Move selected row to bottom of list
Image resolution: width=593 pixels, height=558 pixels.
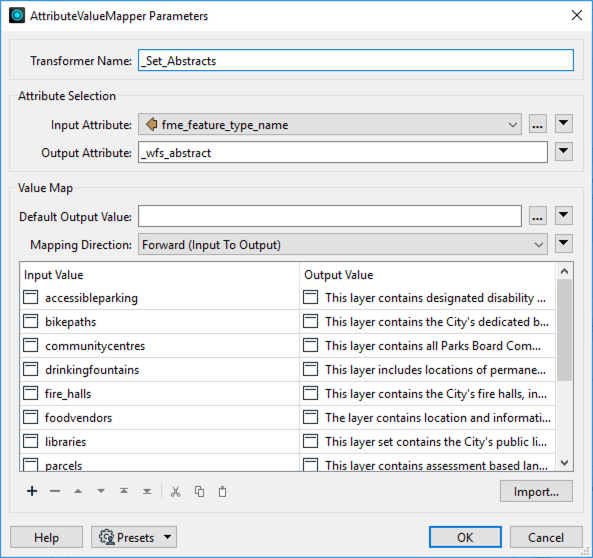(147, 491)
